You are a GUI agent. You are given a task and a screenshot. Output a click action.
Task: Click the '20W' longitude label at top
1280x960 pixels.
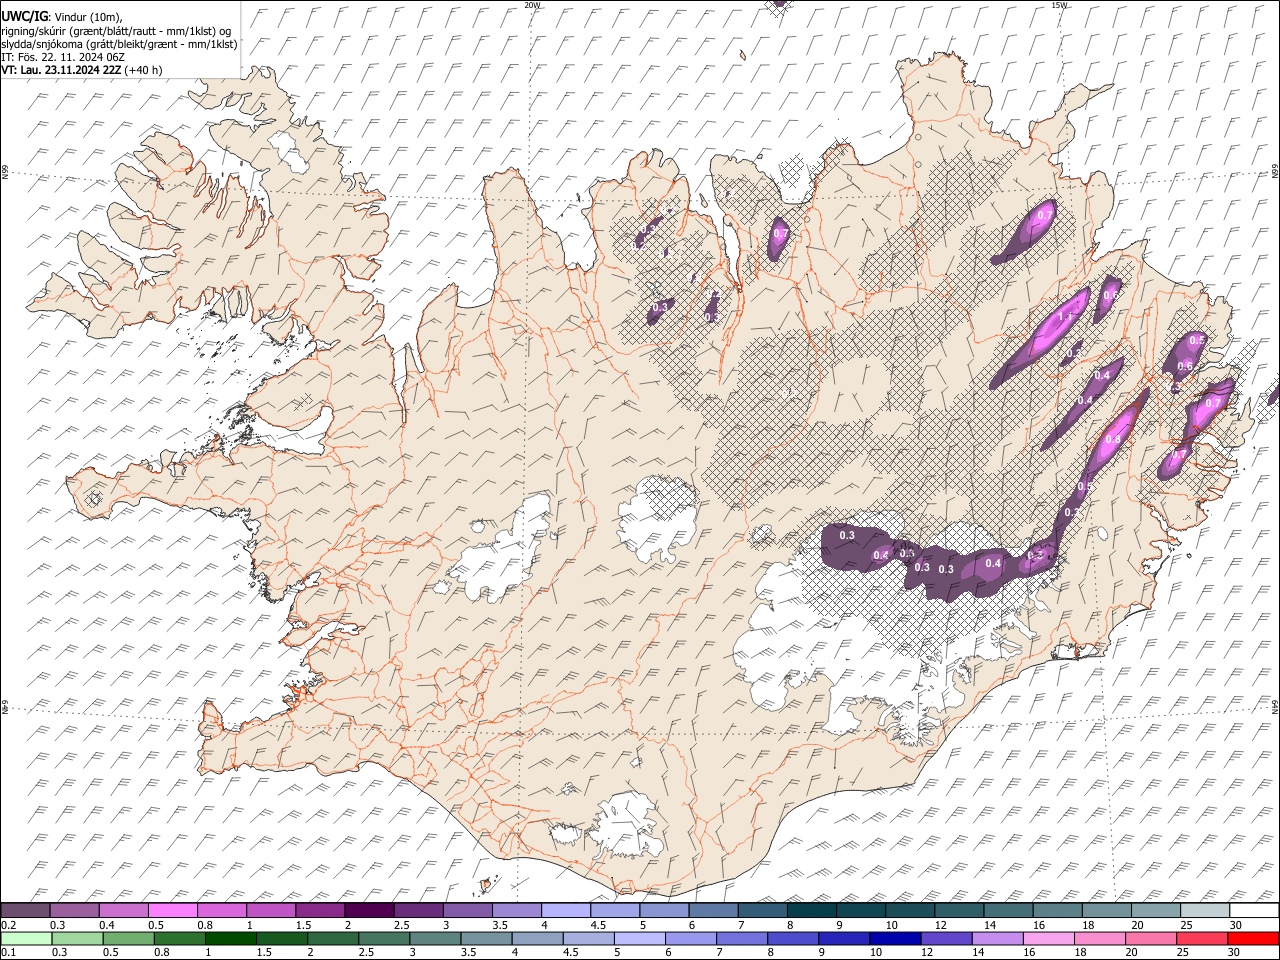tap(531, 5)
